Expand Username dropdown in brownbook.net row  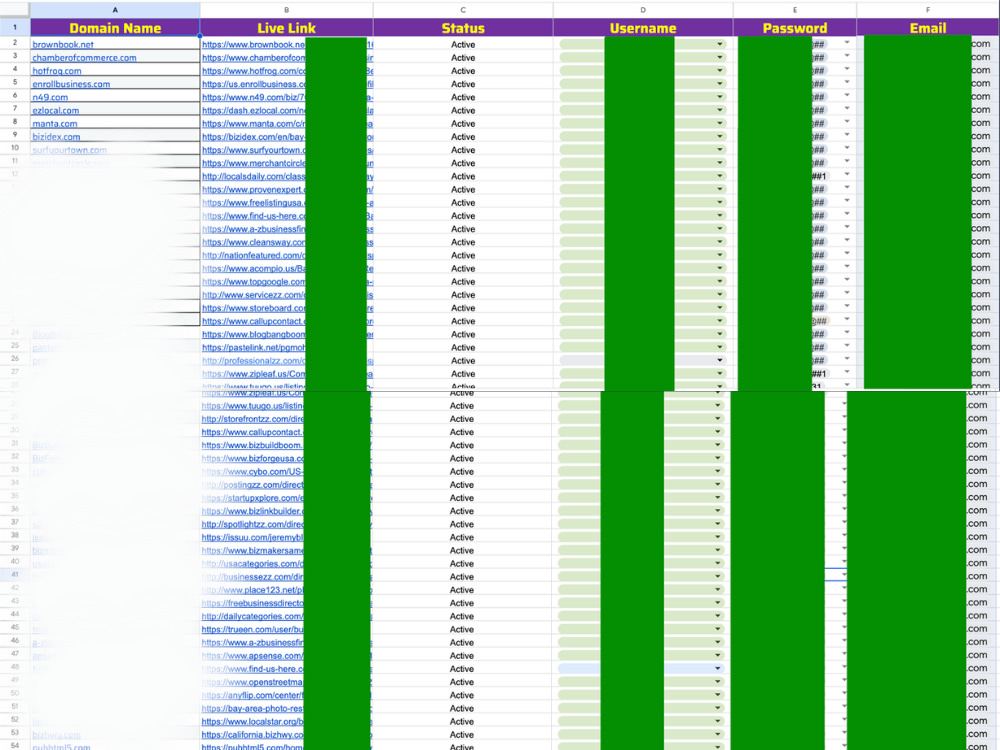click(x=719, y=44)
